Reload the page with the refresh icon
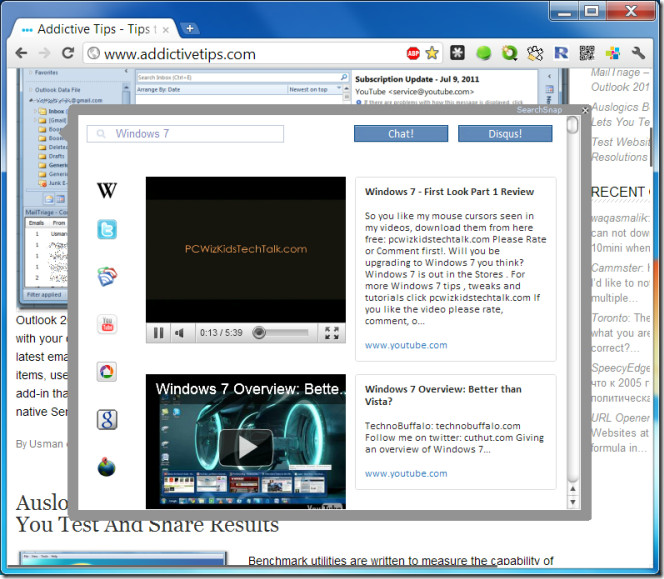 (68, 53)
